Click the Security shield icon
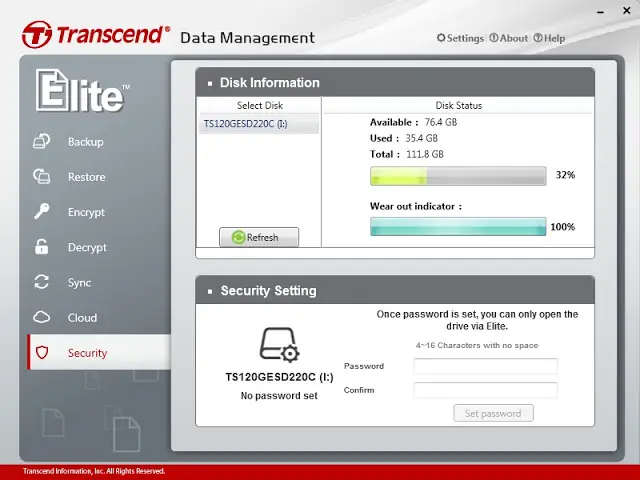 click(x=42, y=352)
